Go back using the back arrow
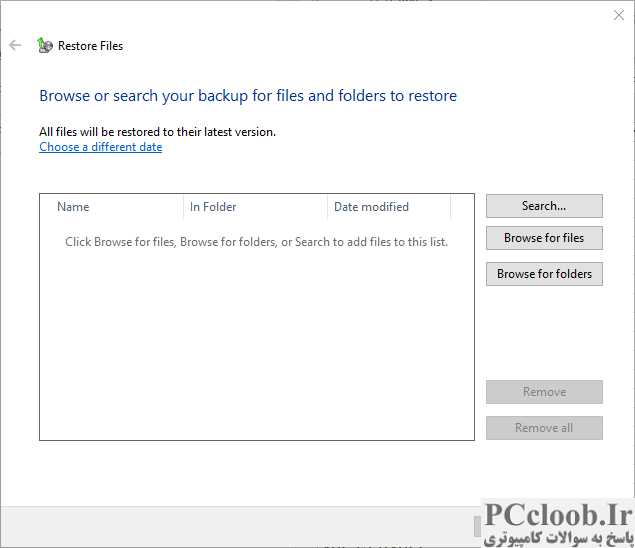 point(15,45)
